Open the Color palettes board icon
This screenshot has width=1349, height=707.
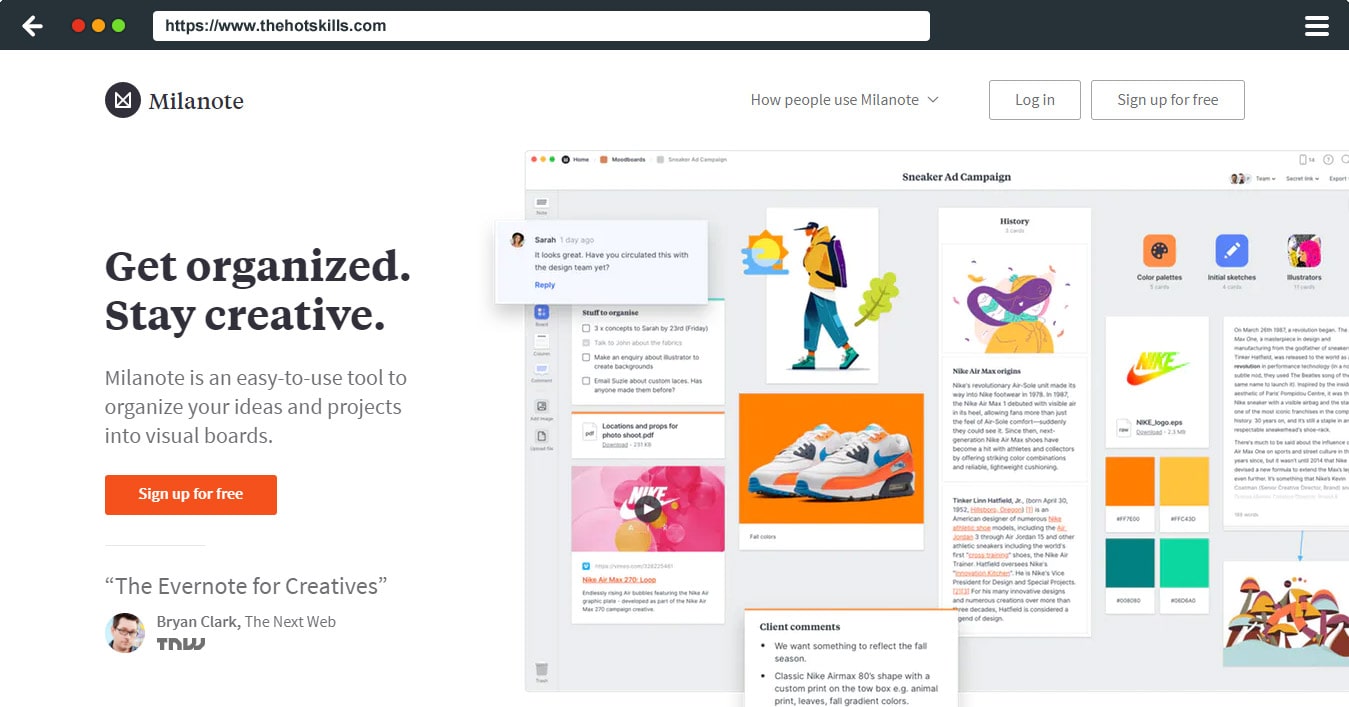pyautogui.click(x=1159, y=250)
